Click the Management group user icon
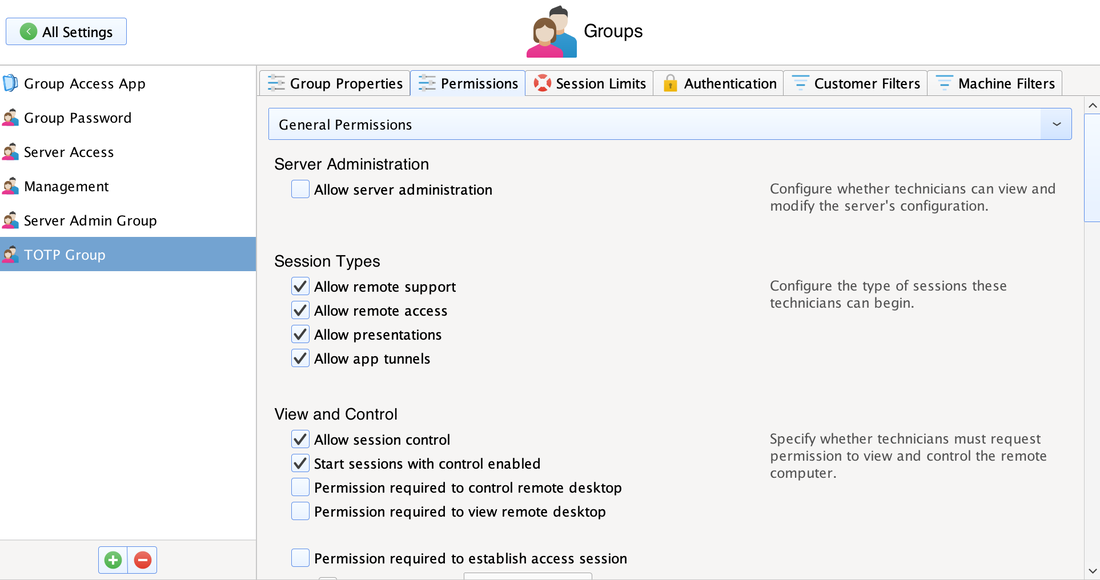The height and width of the screenshot is (580, 1100). click(10, 187)
